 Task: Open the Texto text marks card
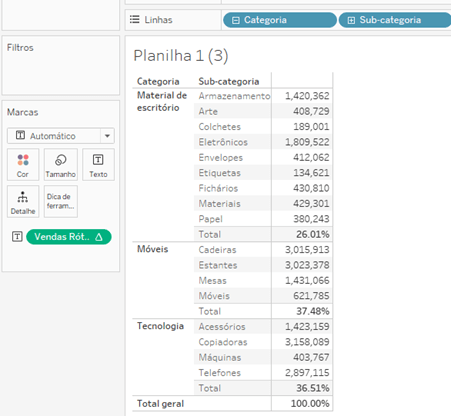point(98,165)
